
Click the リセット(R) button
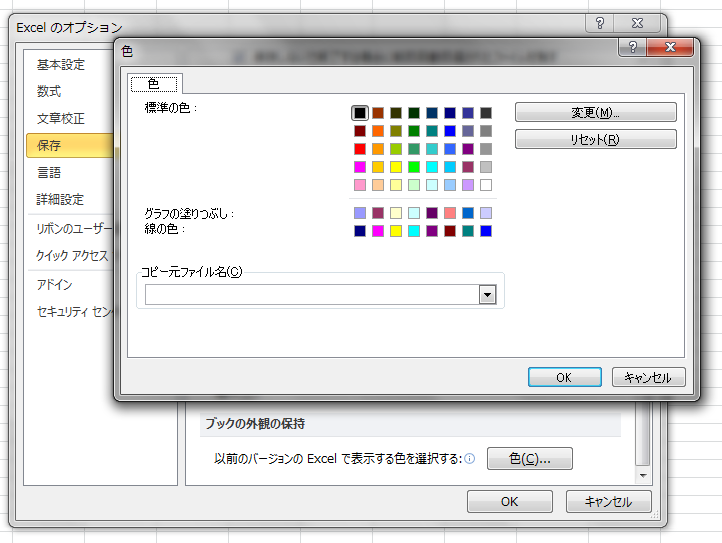pyautogui.click(x=595, y=139)
